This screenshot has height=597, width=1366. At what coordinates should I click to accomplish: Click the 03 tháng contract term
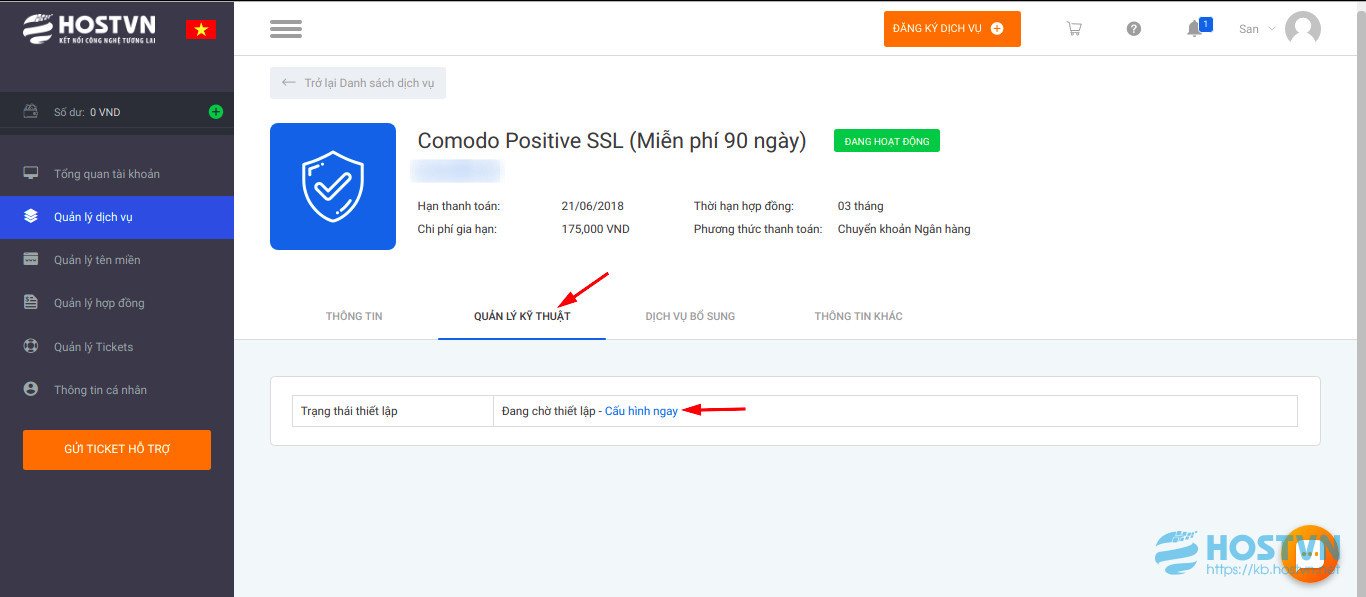coord(861,206)
